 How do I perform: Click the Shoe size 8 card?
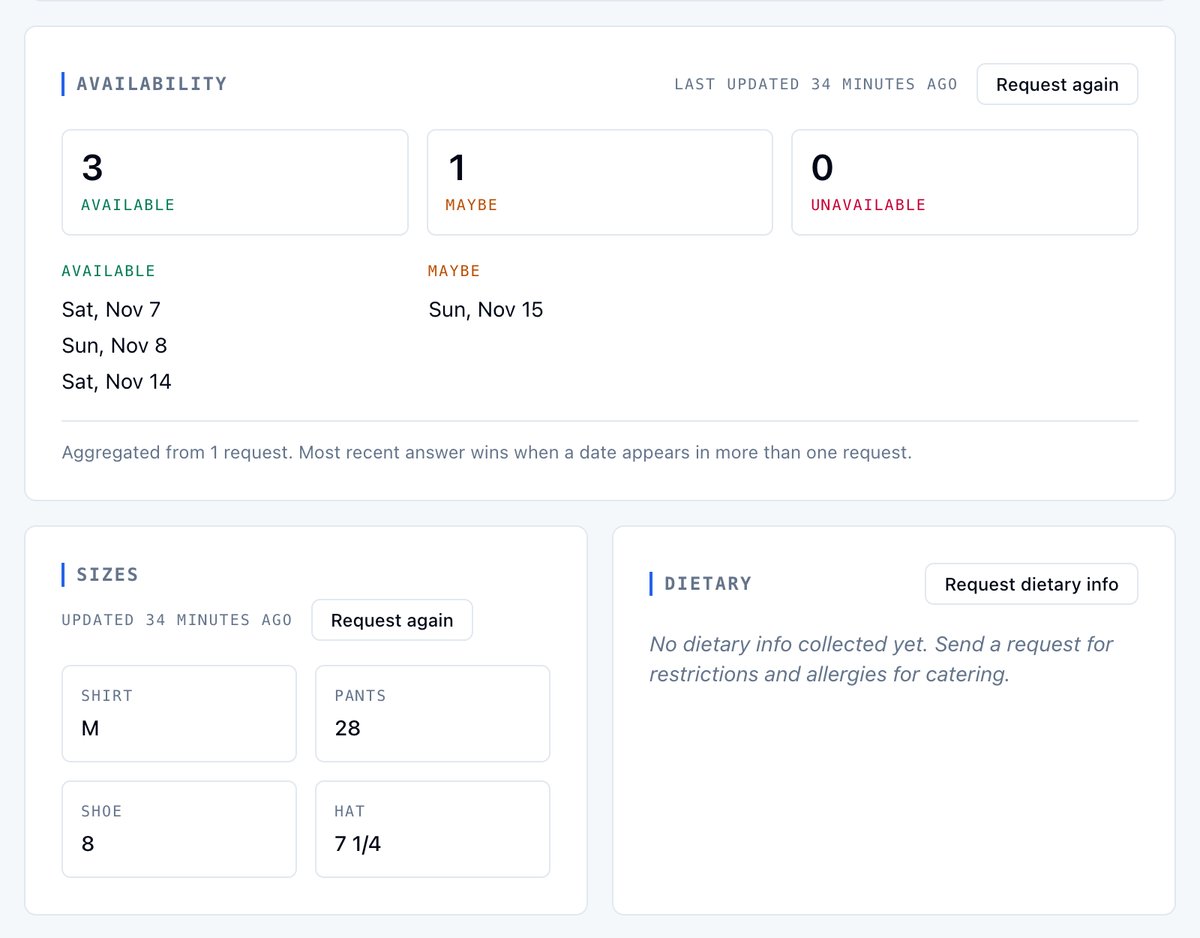pyautogui.click(x=179, y=829)
